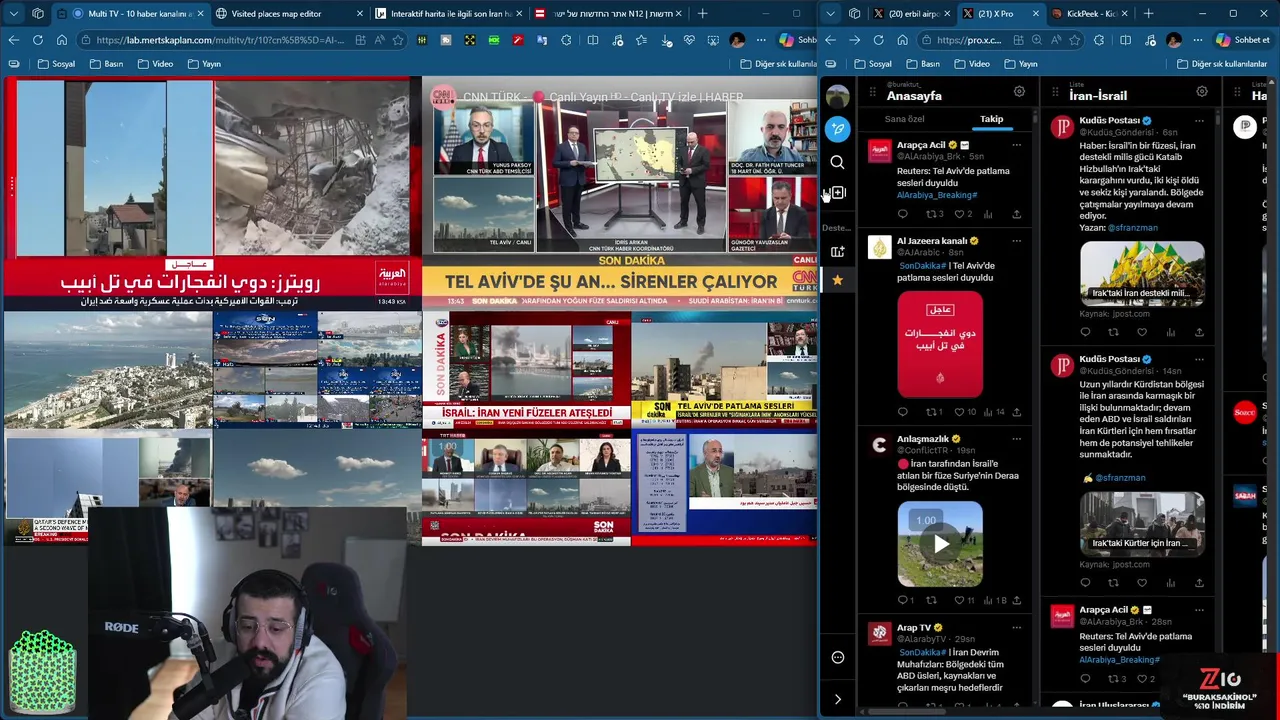This screenshot has width=1280, height=720.
Task: Reply to the first Arapça Acil post in Anasayfa
Action: (903, 214)
